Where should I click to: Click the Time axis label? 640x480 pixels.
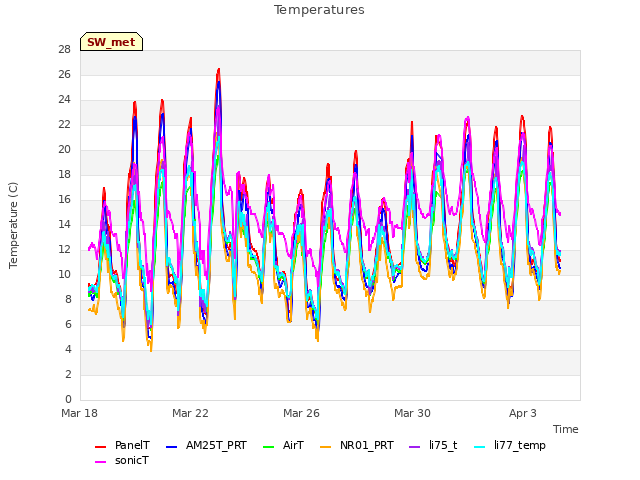click(x=565, y=429)
